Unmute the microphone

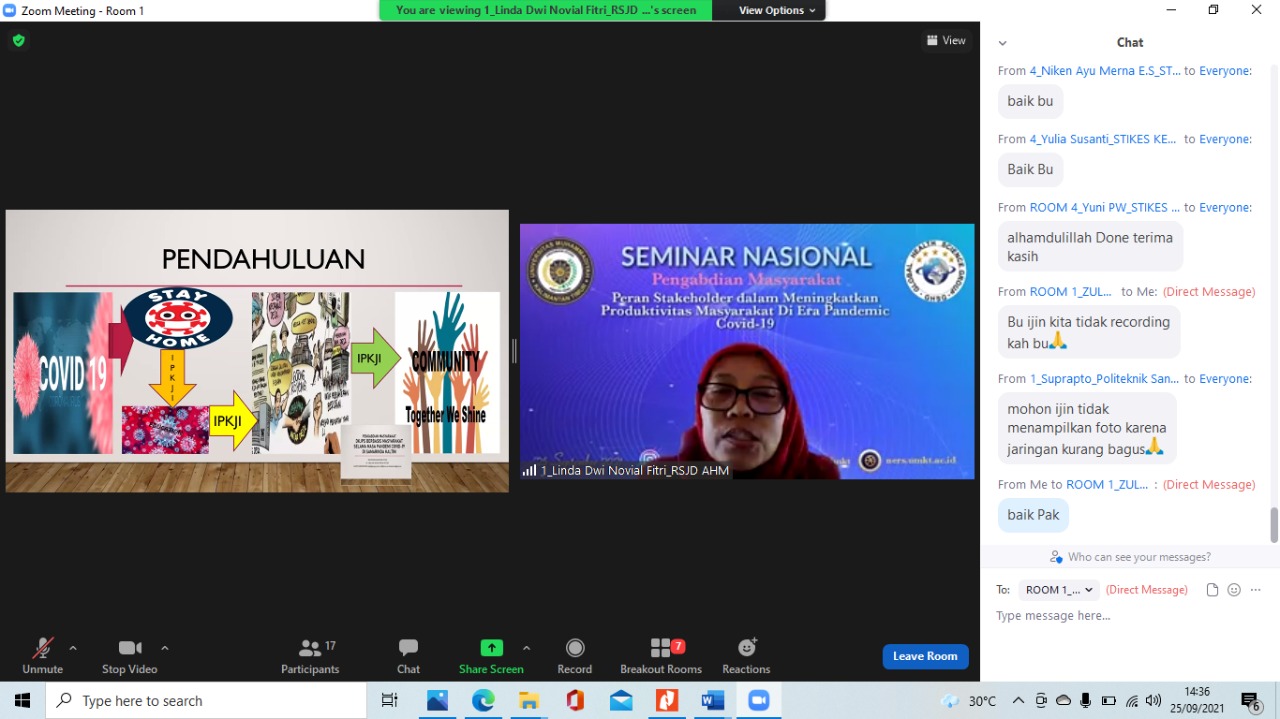coord(42,655)
